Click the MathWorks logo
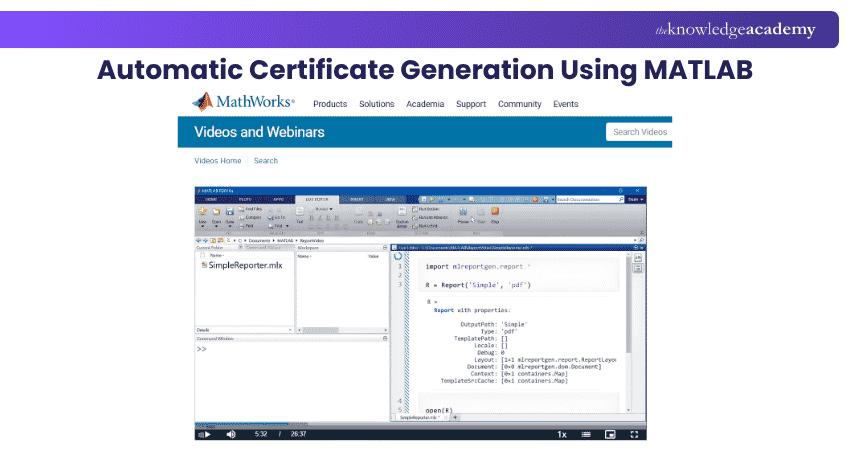 (243, 101)
